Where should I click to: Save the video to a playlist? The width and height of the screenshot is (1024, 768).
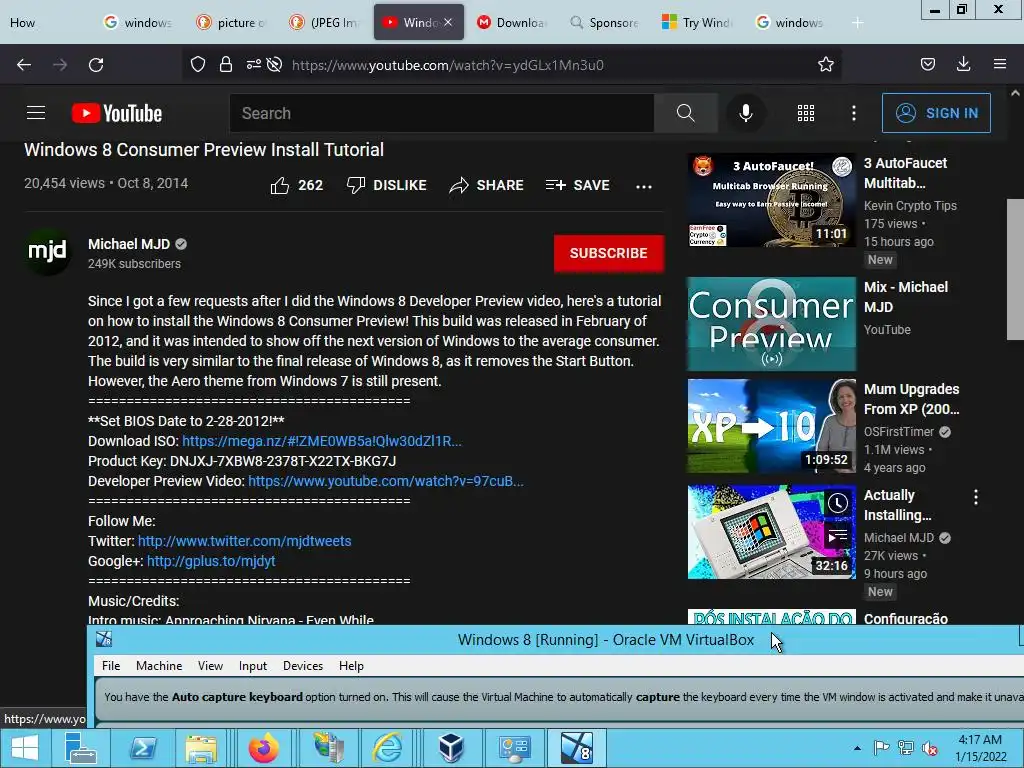pos(577,185)
